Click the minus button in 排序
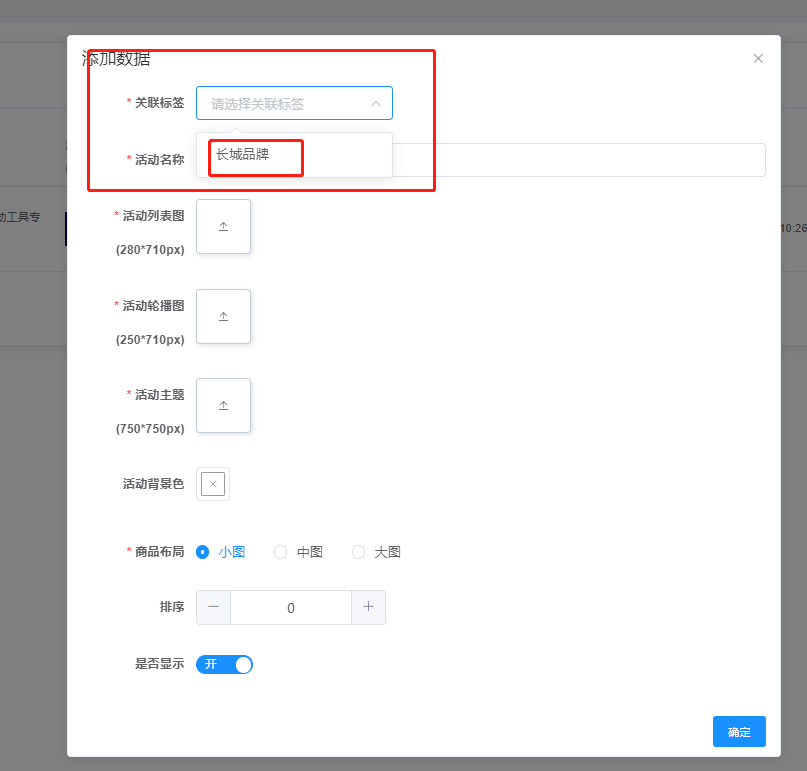The height and width of the screenshot is (771, 807). [213, 607]
